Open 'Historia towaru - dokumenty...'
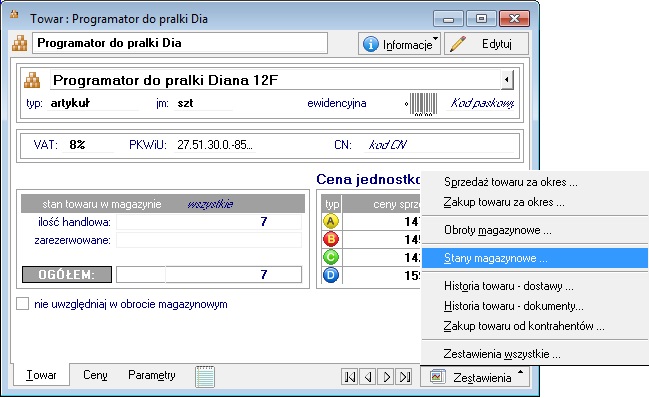The image size is (649, 398). 535,306
